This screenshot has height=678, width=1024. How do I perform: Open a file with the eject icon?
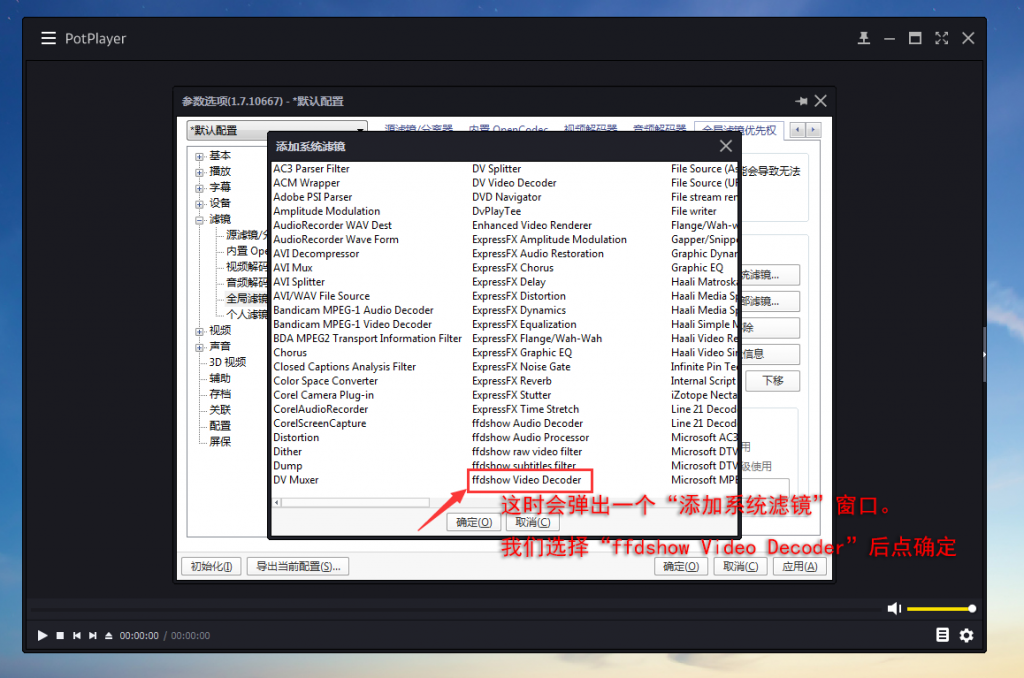[x=108, y=636]
